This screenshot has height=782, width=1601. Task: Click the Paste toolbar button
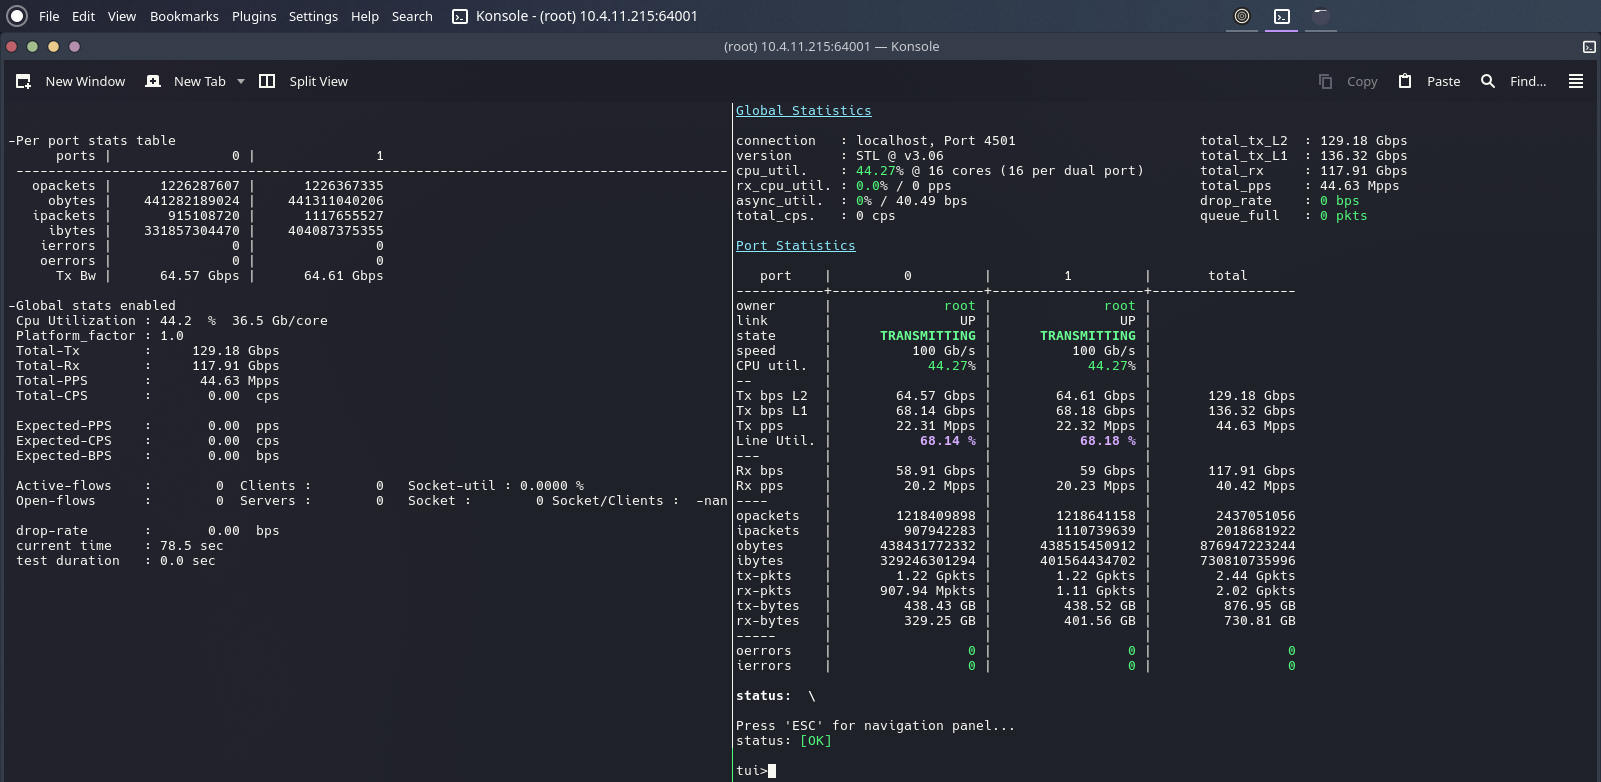coord(1429,81)
